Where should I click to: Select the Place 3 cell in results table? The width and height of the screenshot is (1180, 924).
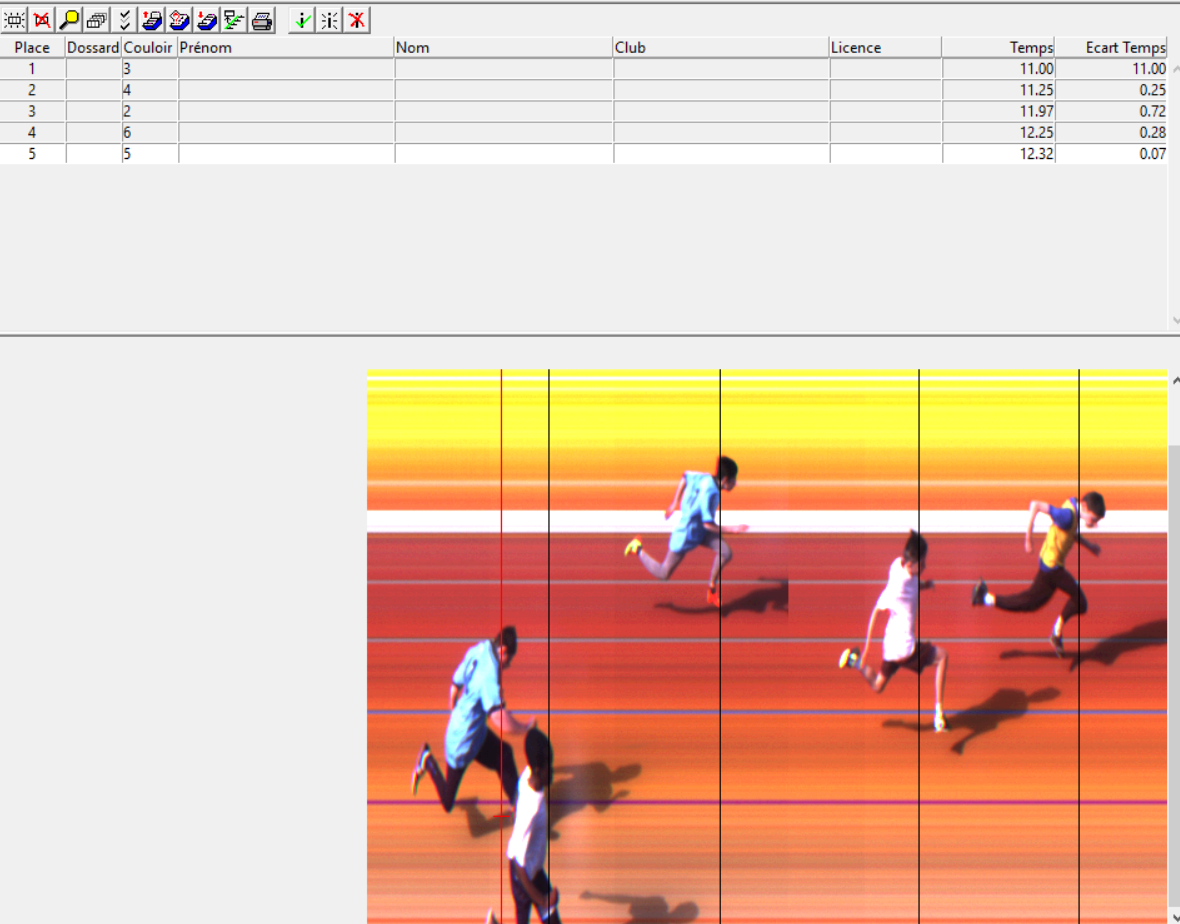click(x=32, y=111)
